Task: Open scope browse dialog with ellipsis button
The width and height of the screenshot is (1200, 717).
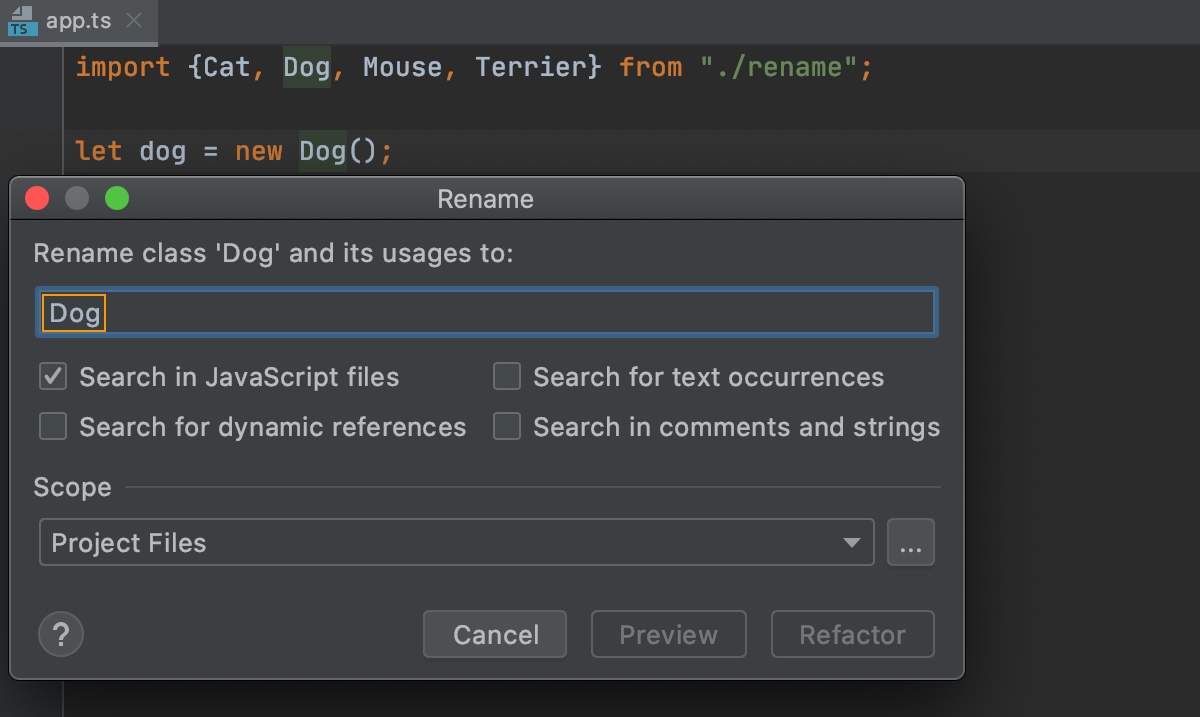Action: coord(910,543)
